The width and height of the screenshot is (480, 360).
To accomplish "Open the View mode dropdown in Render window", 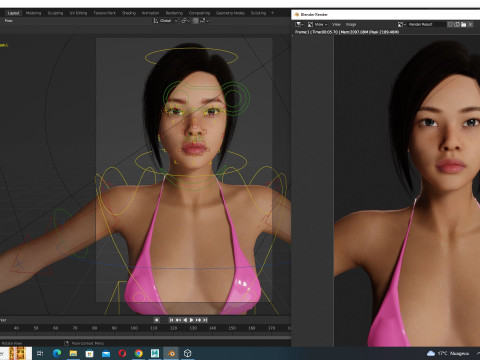I will click(x=317, y=24).
